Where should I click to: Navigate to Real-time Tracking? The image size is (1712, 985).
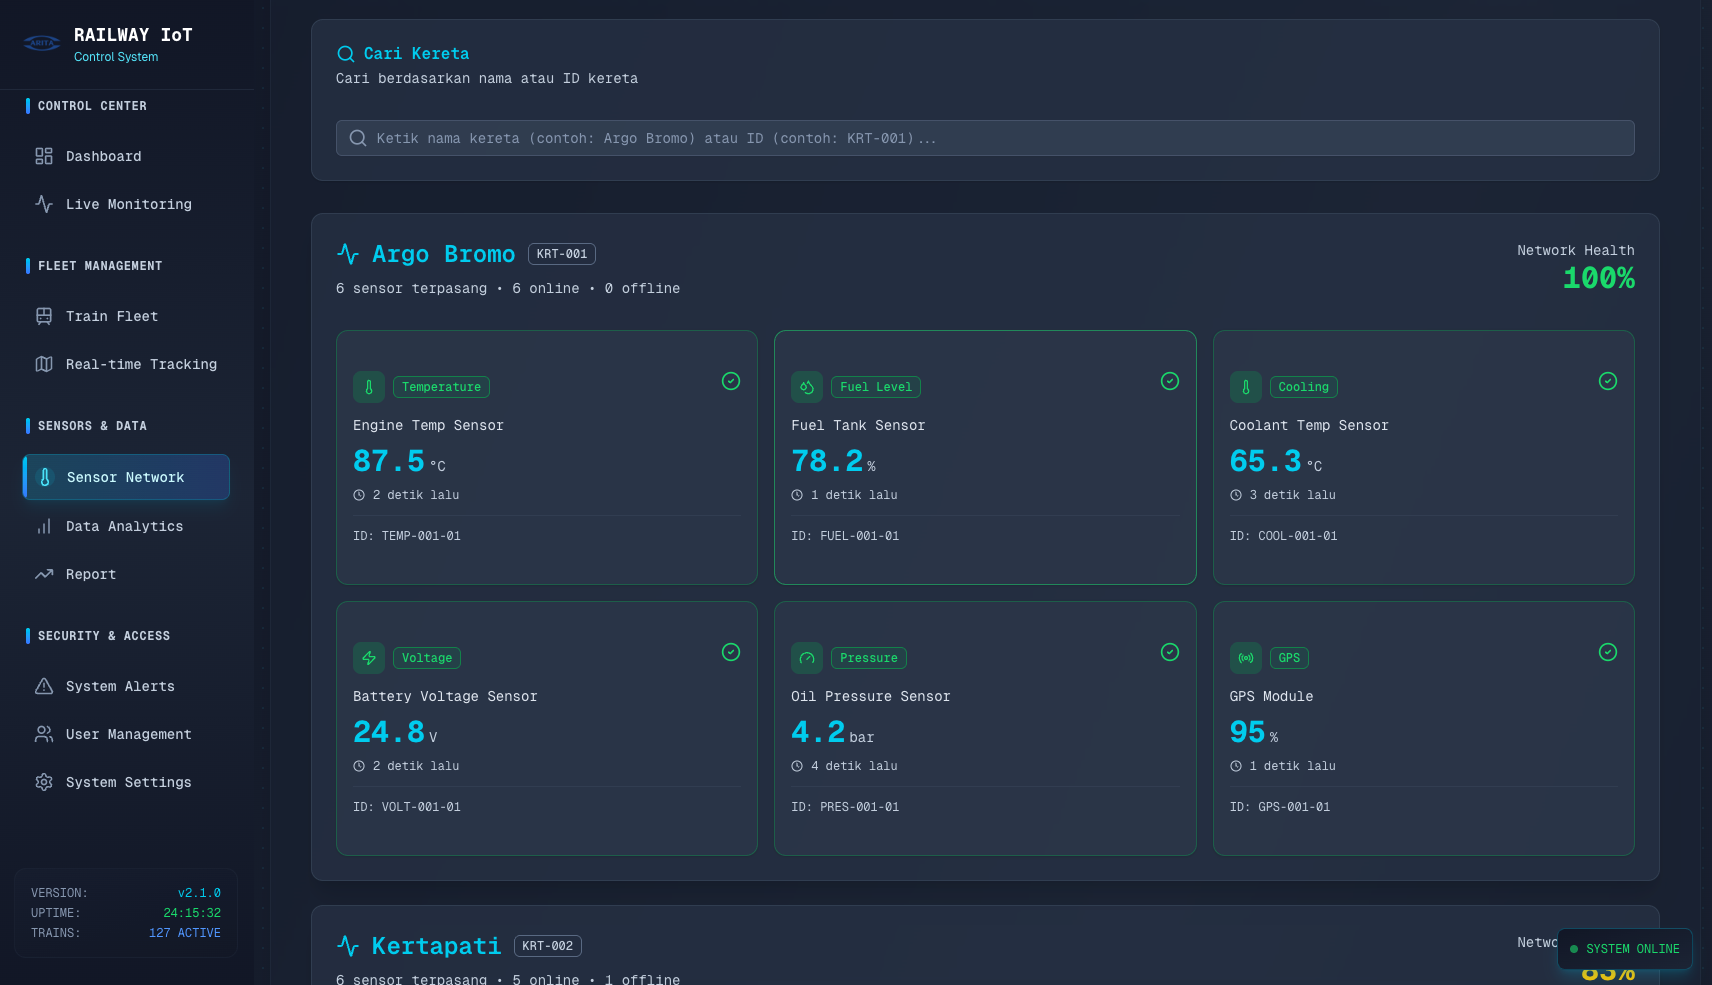(x=141, y=365)
